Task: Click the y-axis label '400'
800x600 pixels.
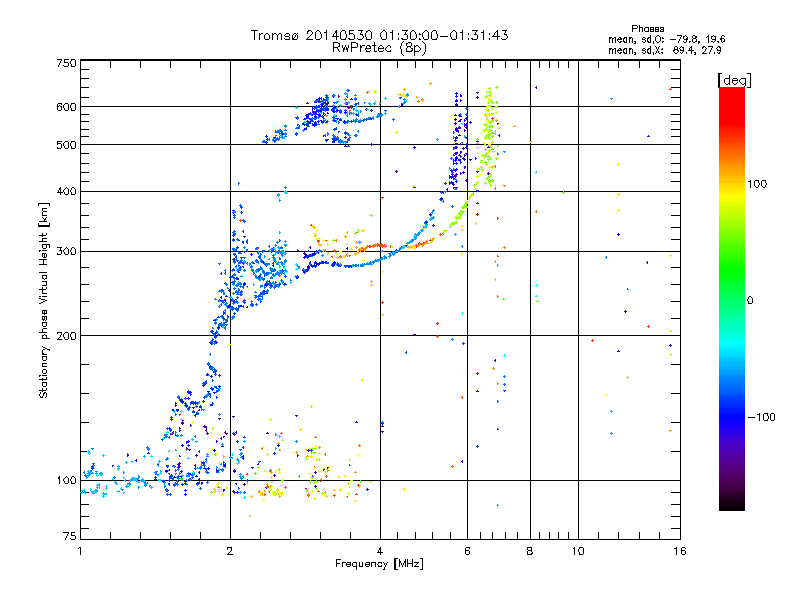Action: coord(66,192)
